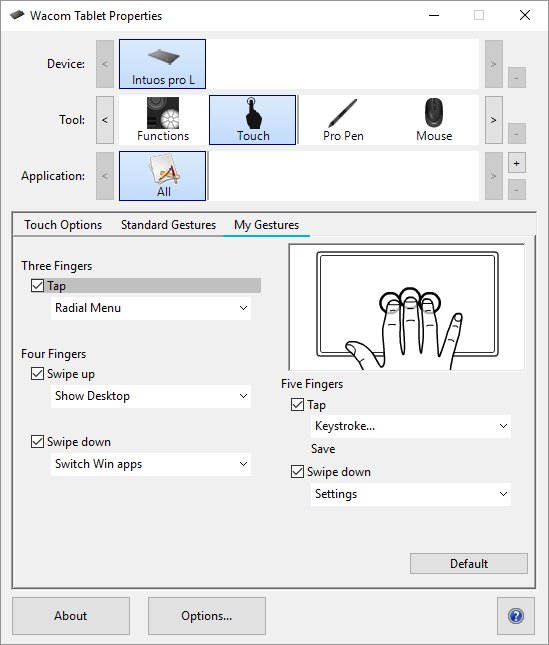
Task: Select the Pro Pen tool icon
Action: pos(343,120)
